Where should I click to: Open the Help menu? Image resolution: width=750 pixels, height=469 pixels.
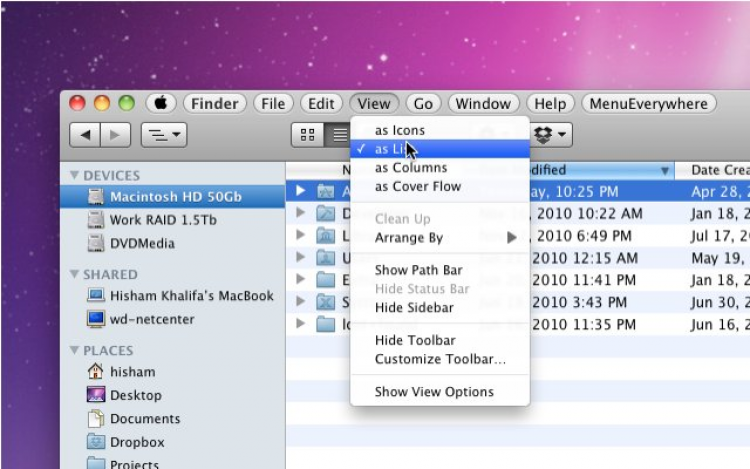tap(550, 103)
